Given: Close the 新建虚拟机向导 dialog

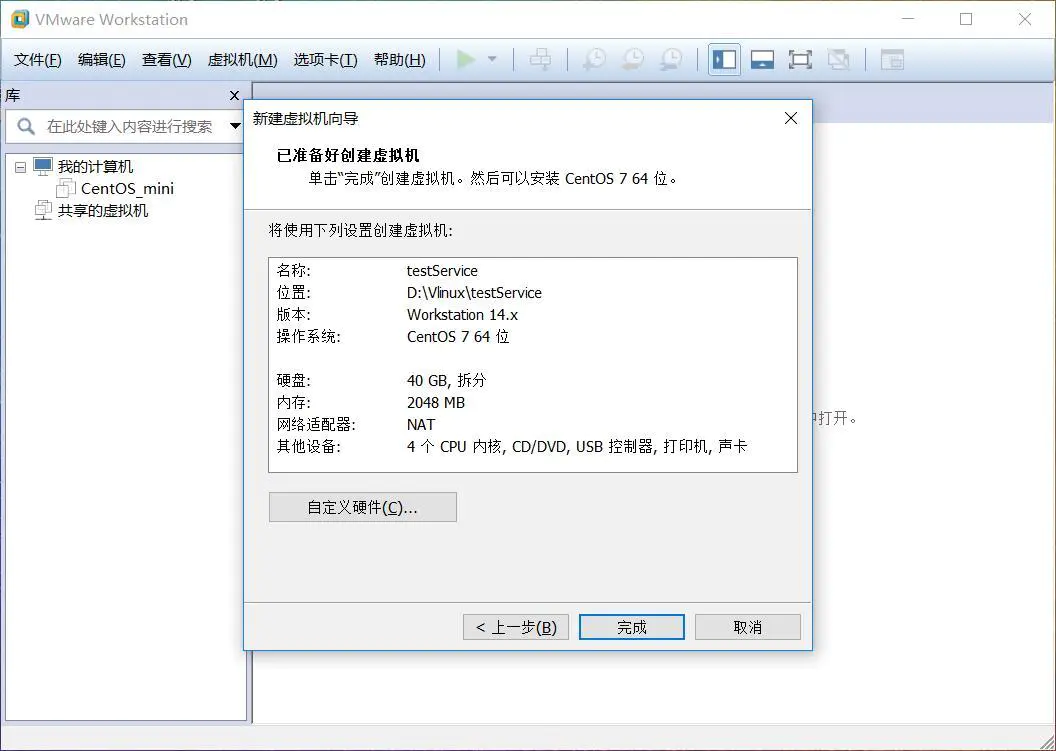Looking at the screenshot, I should click(x=791, y=119).
